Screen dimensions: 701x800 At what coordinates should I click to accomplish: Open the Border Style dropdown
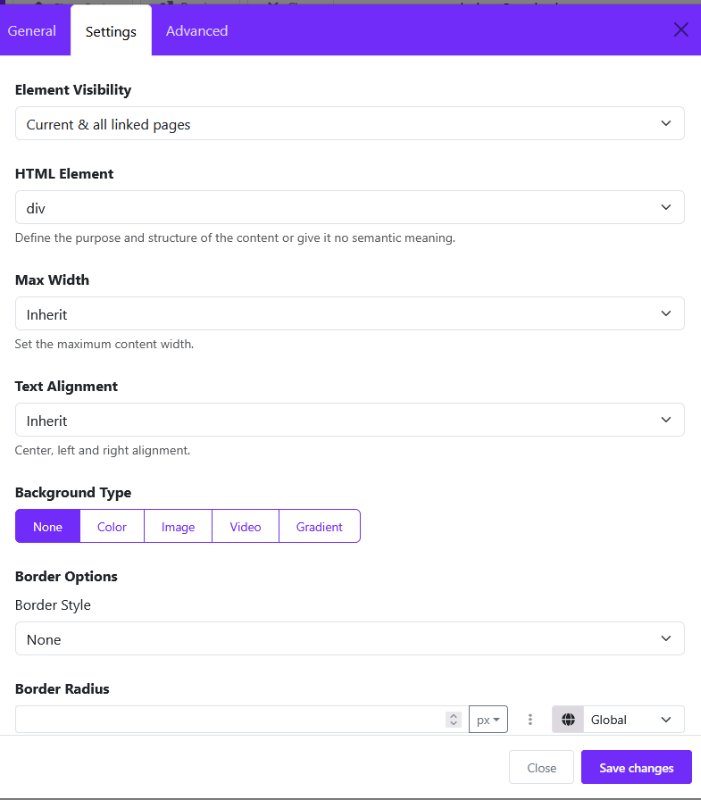click(349, 639)
